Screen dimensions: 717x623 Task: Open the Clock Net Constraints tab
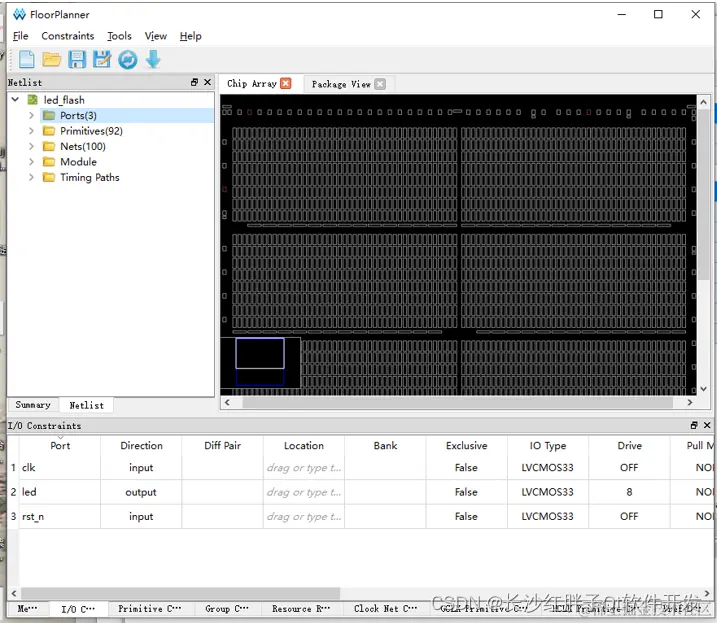coord(385,608)
